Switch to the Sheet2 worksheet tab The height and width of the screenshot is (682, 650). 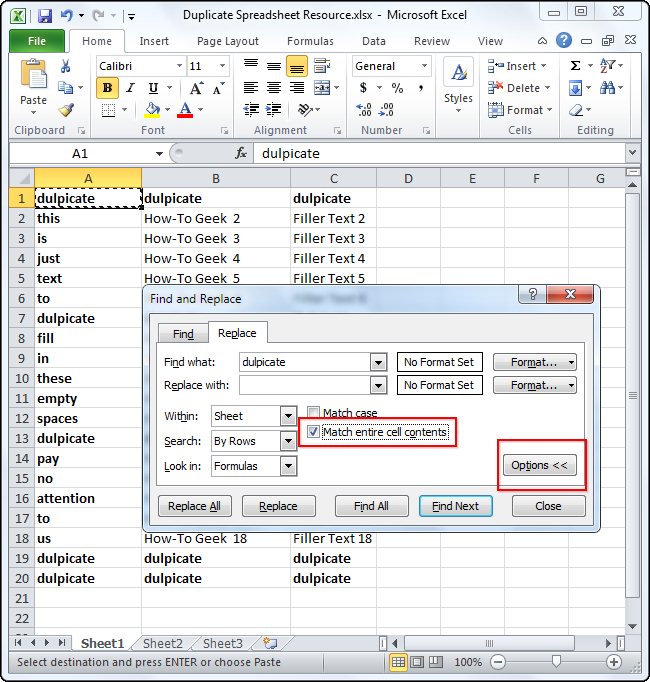(x=163, y=643)
